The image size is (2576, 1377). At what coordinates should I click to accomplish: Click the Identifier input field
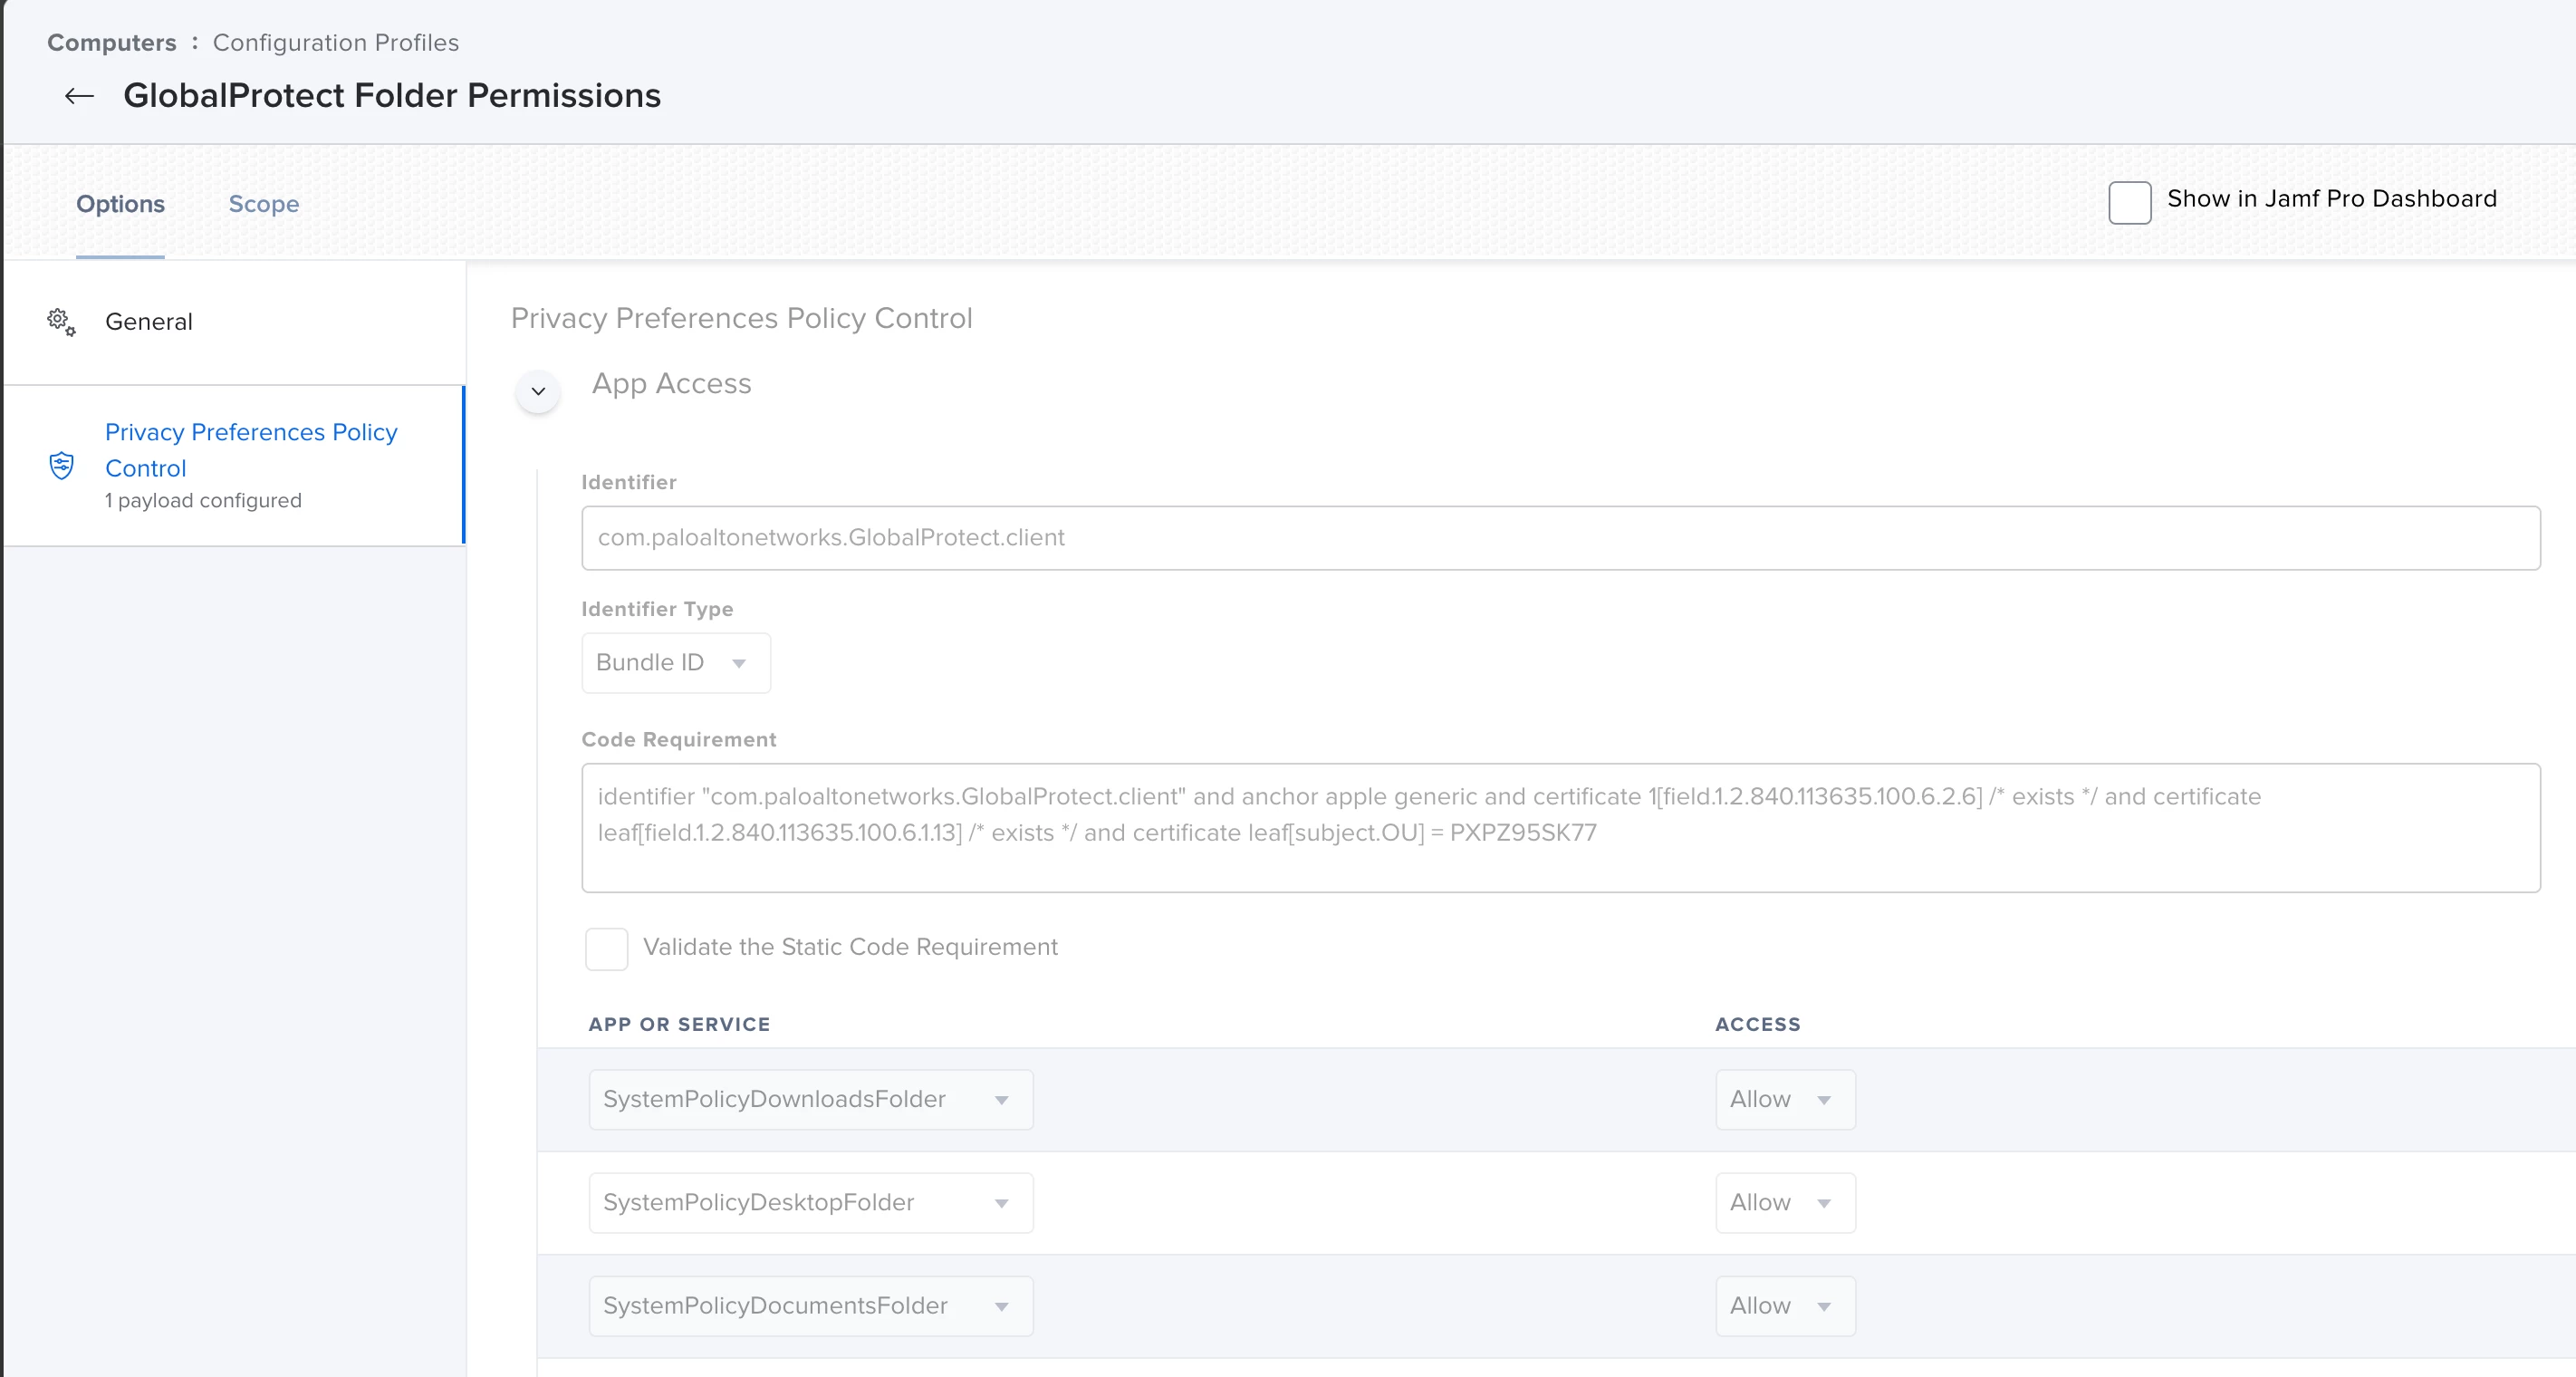(x=1561, y=538)
